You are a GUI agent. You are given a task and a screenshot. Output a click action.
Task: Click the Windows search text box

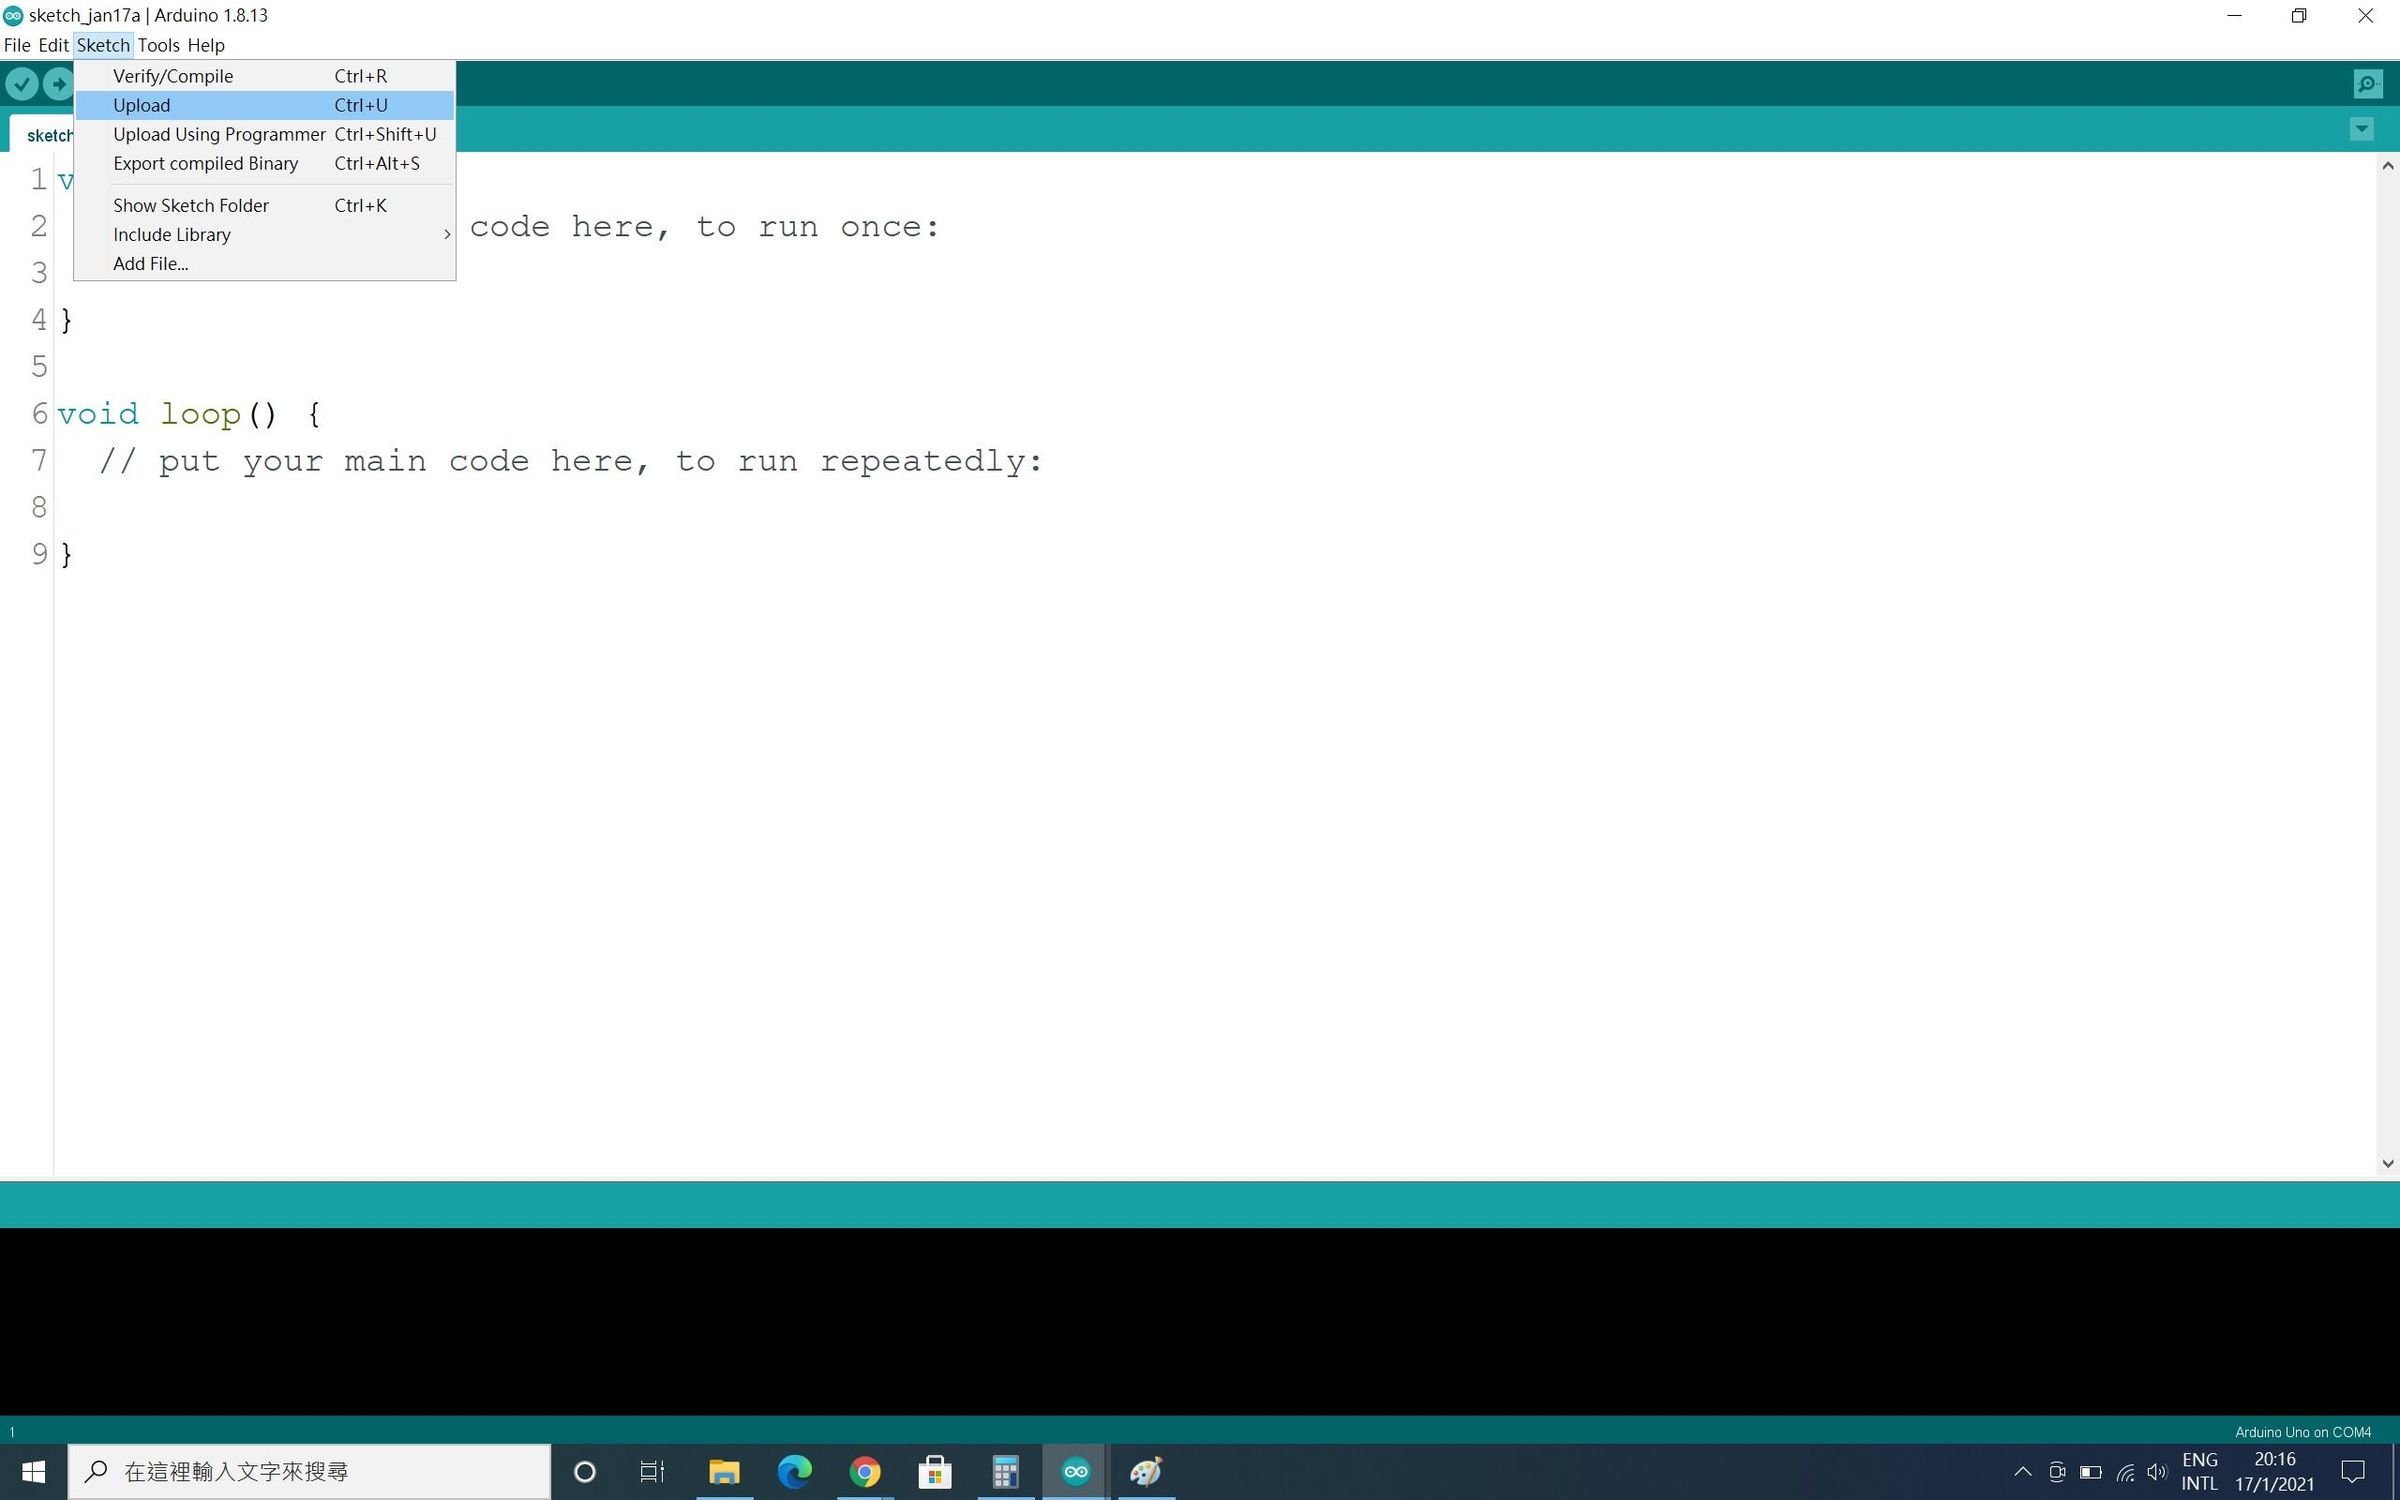310,1471
